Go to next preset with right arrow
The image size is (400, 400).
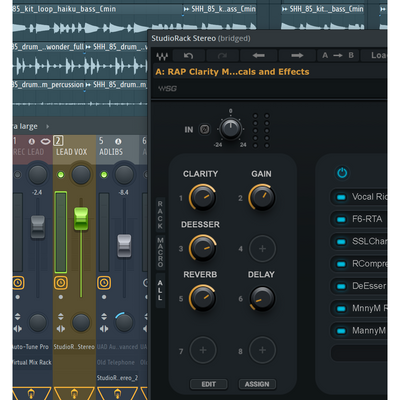click(x=297, y=56)
